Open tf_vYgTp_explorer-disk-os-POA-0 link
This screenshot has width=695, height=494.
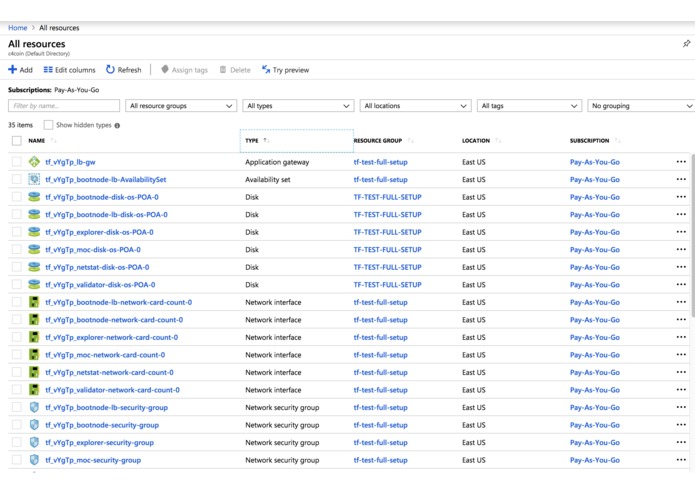99,232
